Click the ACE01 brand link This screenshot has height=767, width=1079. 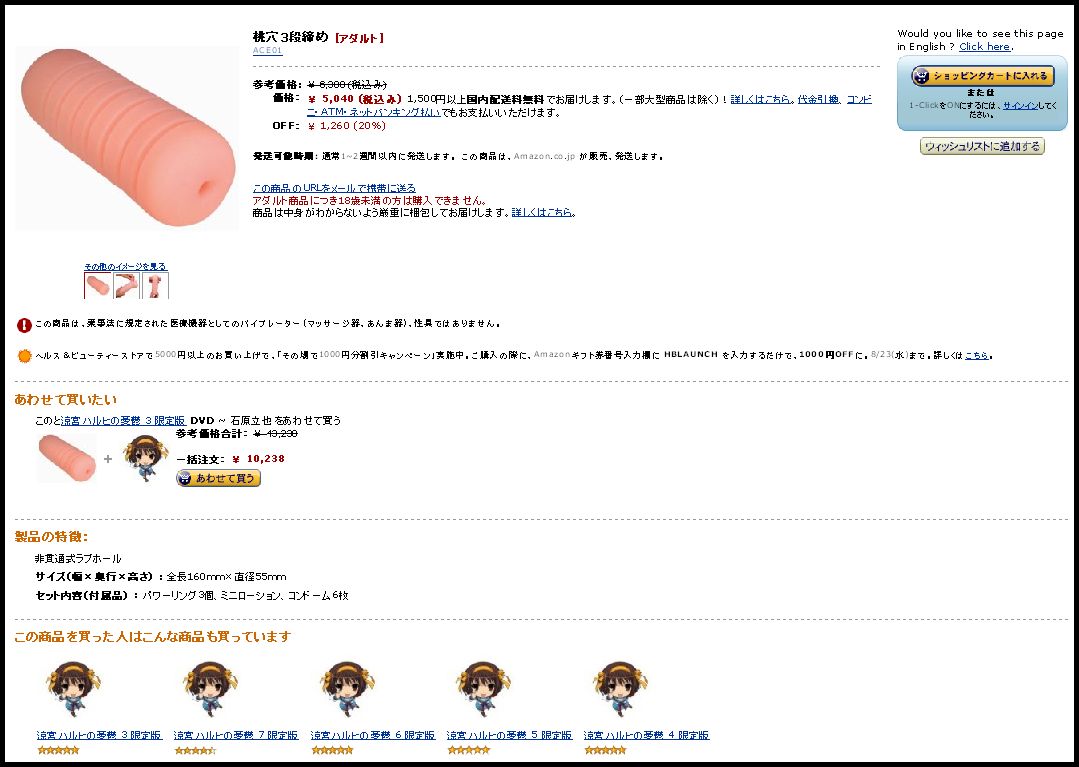267,51
